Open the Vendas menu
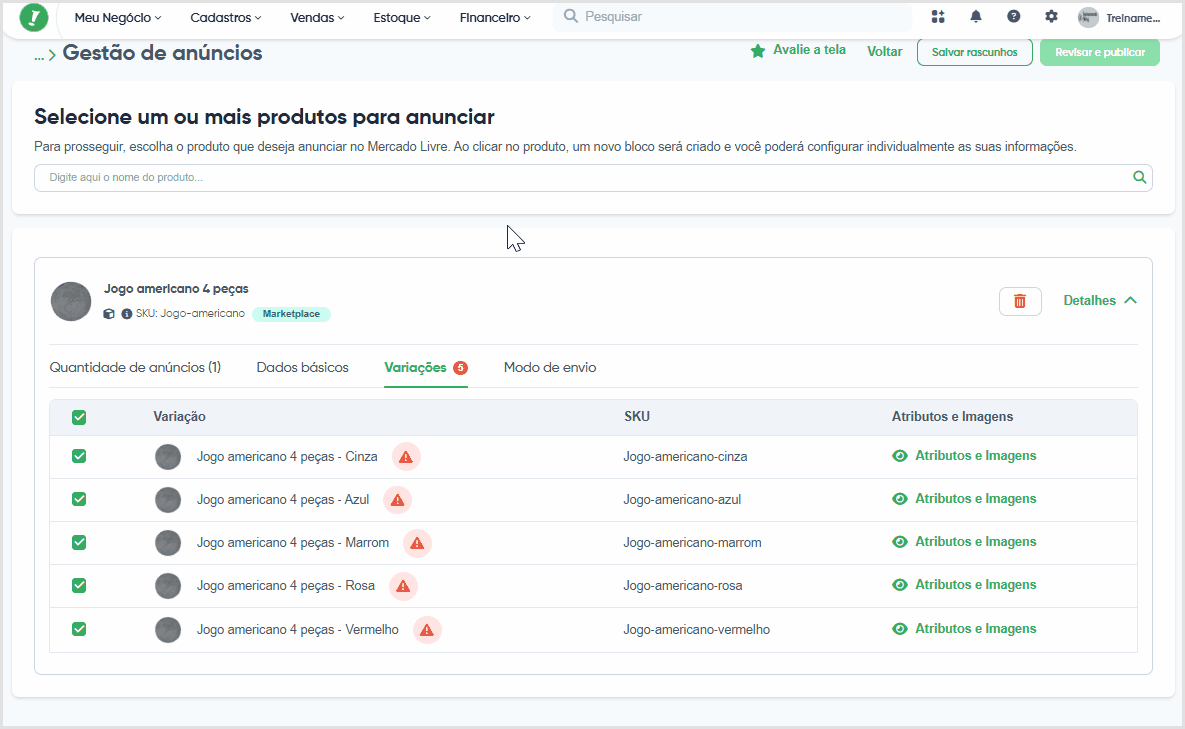The width and height of the screenshot is (1185, 729). 317,17
